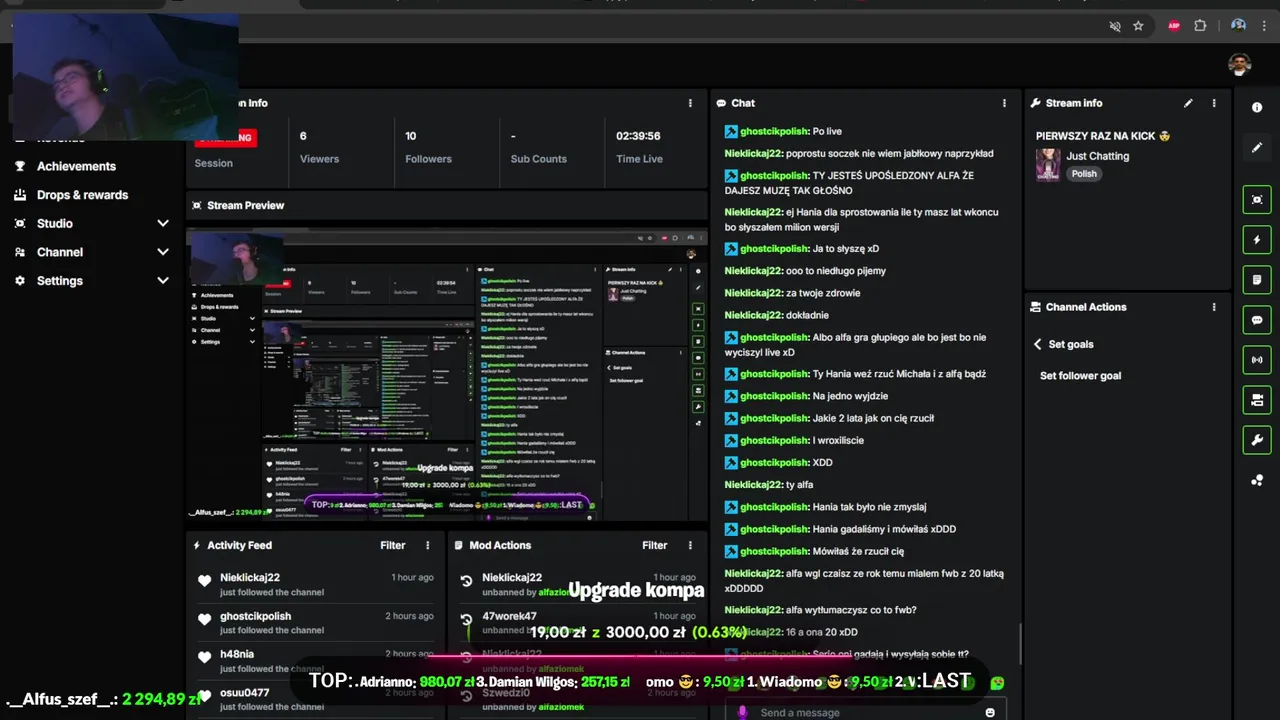Toggle the Mod Actions document widget button
This screenshot has width=1280, height=720.
(1257, 280)
